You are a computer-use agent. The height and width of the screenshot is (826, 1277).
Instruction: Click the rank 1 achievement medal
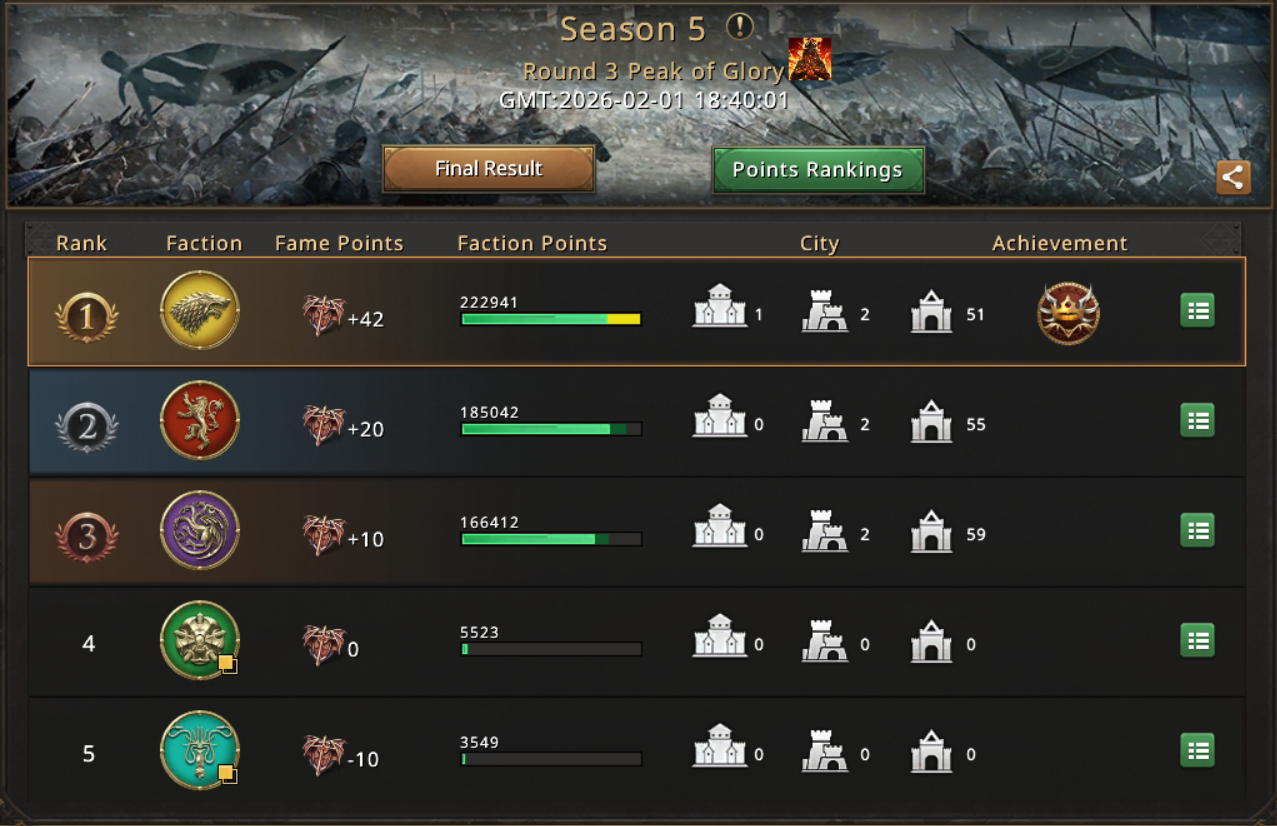(x=1068, y=313)
